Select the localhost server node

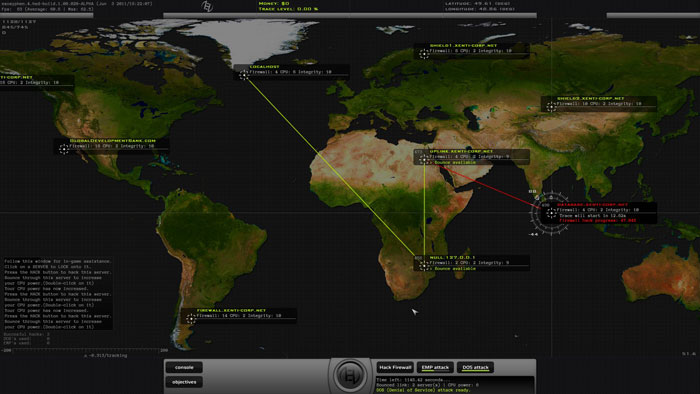point(243,75)
